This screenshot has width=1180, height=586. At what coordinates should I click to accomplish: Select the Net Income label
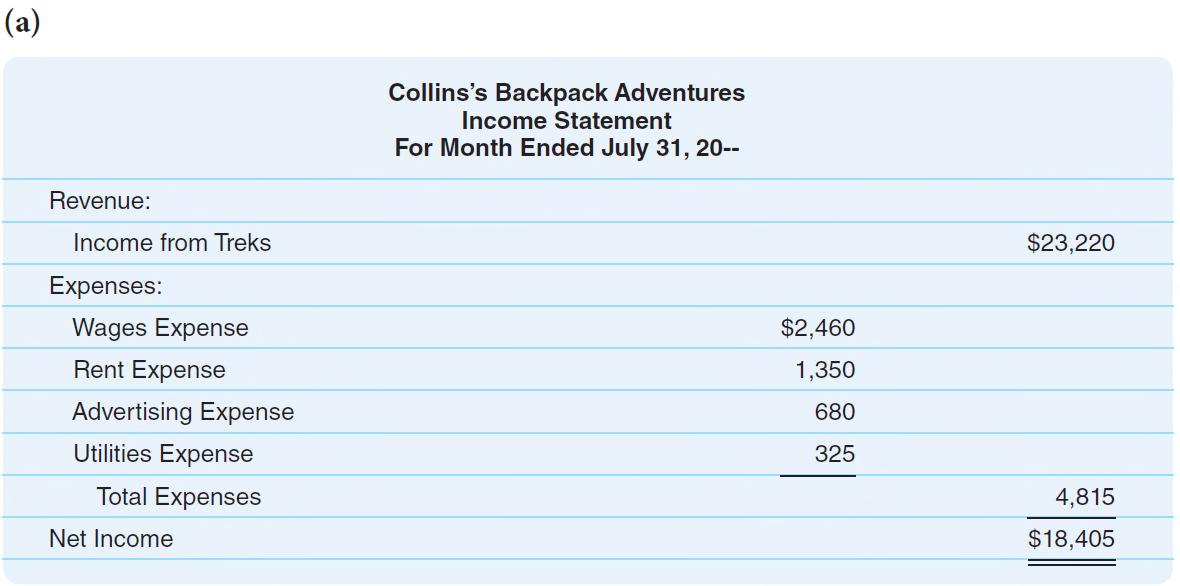pyautogui.click(x=111, y=539)
